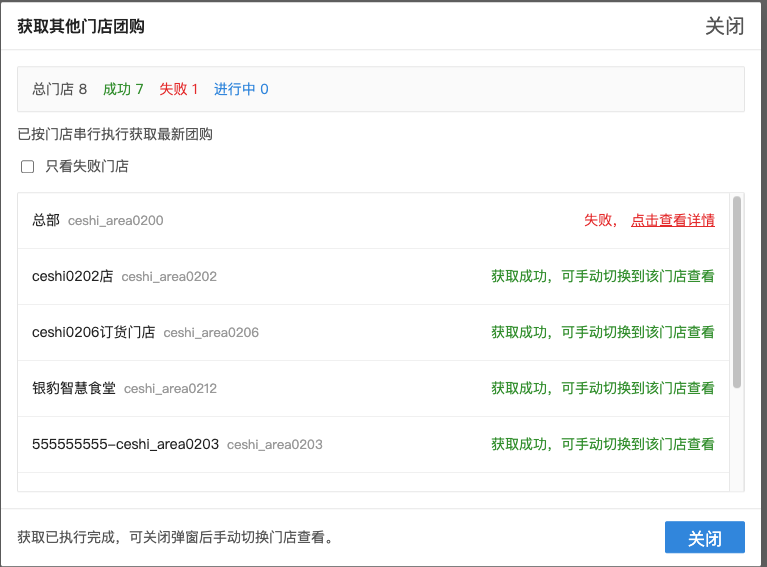Click success status of 银豹智慧食堂 row
The width and height of the screenshot is (767, 567).
[x=603, y=388]
